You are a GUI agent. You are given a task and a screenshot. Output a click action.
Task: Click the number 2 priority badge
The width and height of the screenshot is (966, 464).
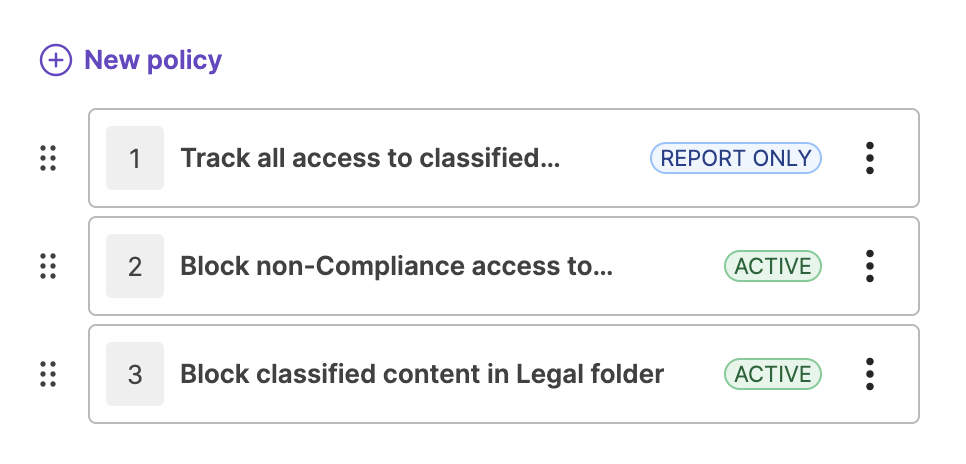[135, 266]
